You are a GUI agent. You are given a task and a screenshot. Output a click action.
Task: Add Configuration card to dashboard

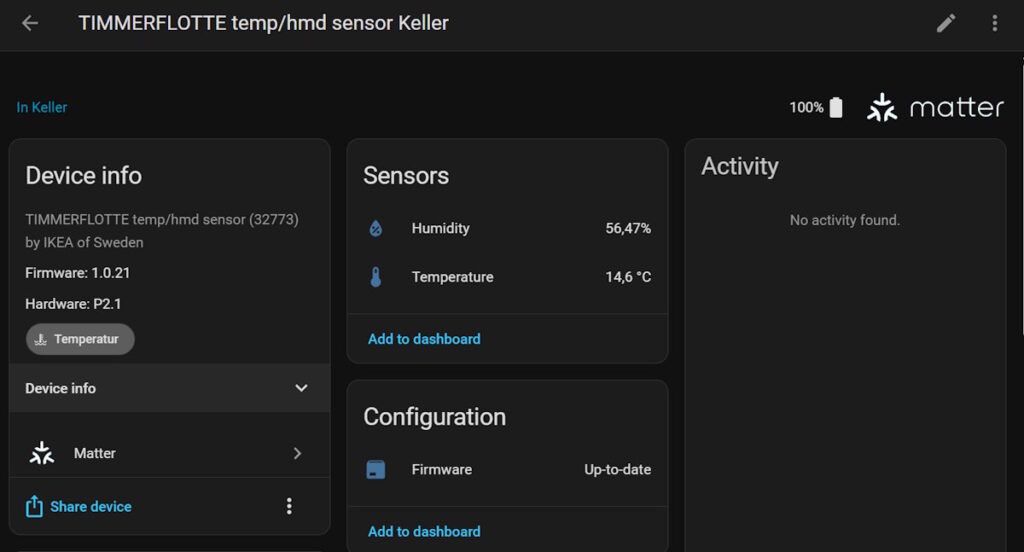click(424, 531)
